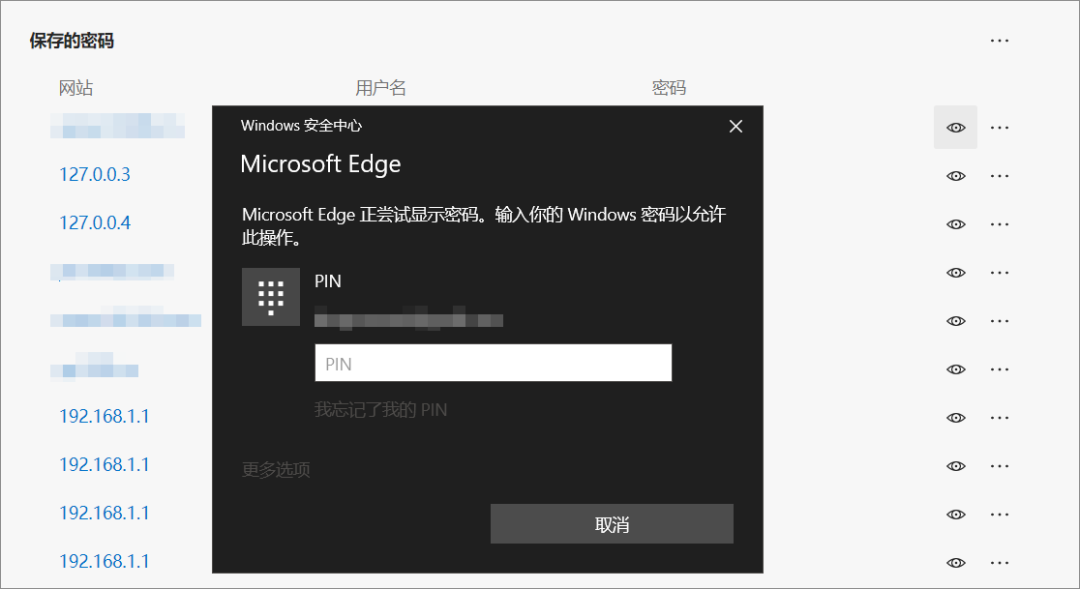Toggle the highlighted eye icon in first row
Viewport: 1080px width, 589px height.
pyautogui.click(x=956, y=128)
